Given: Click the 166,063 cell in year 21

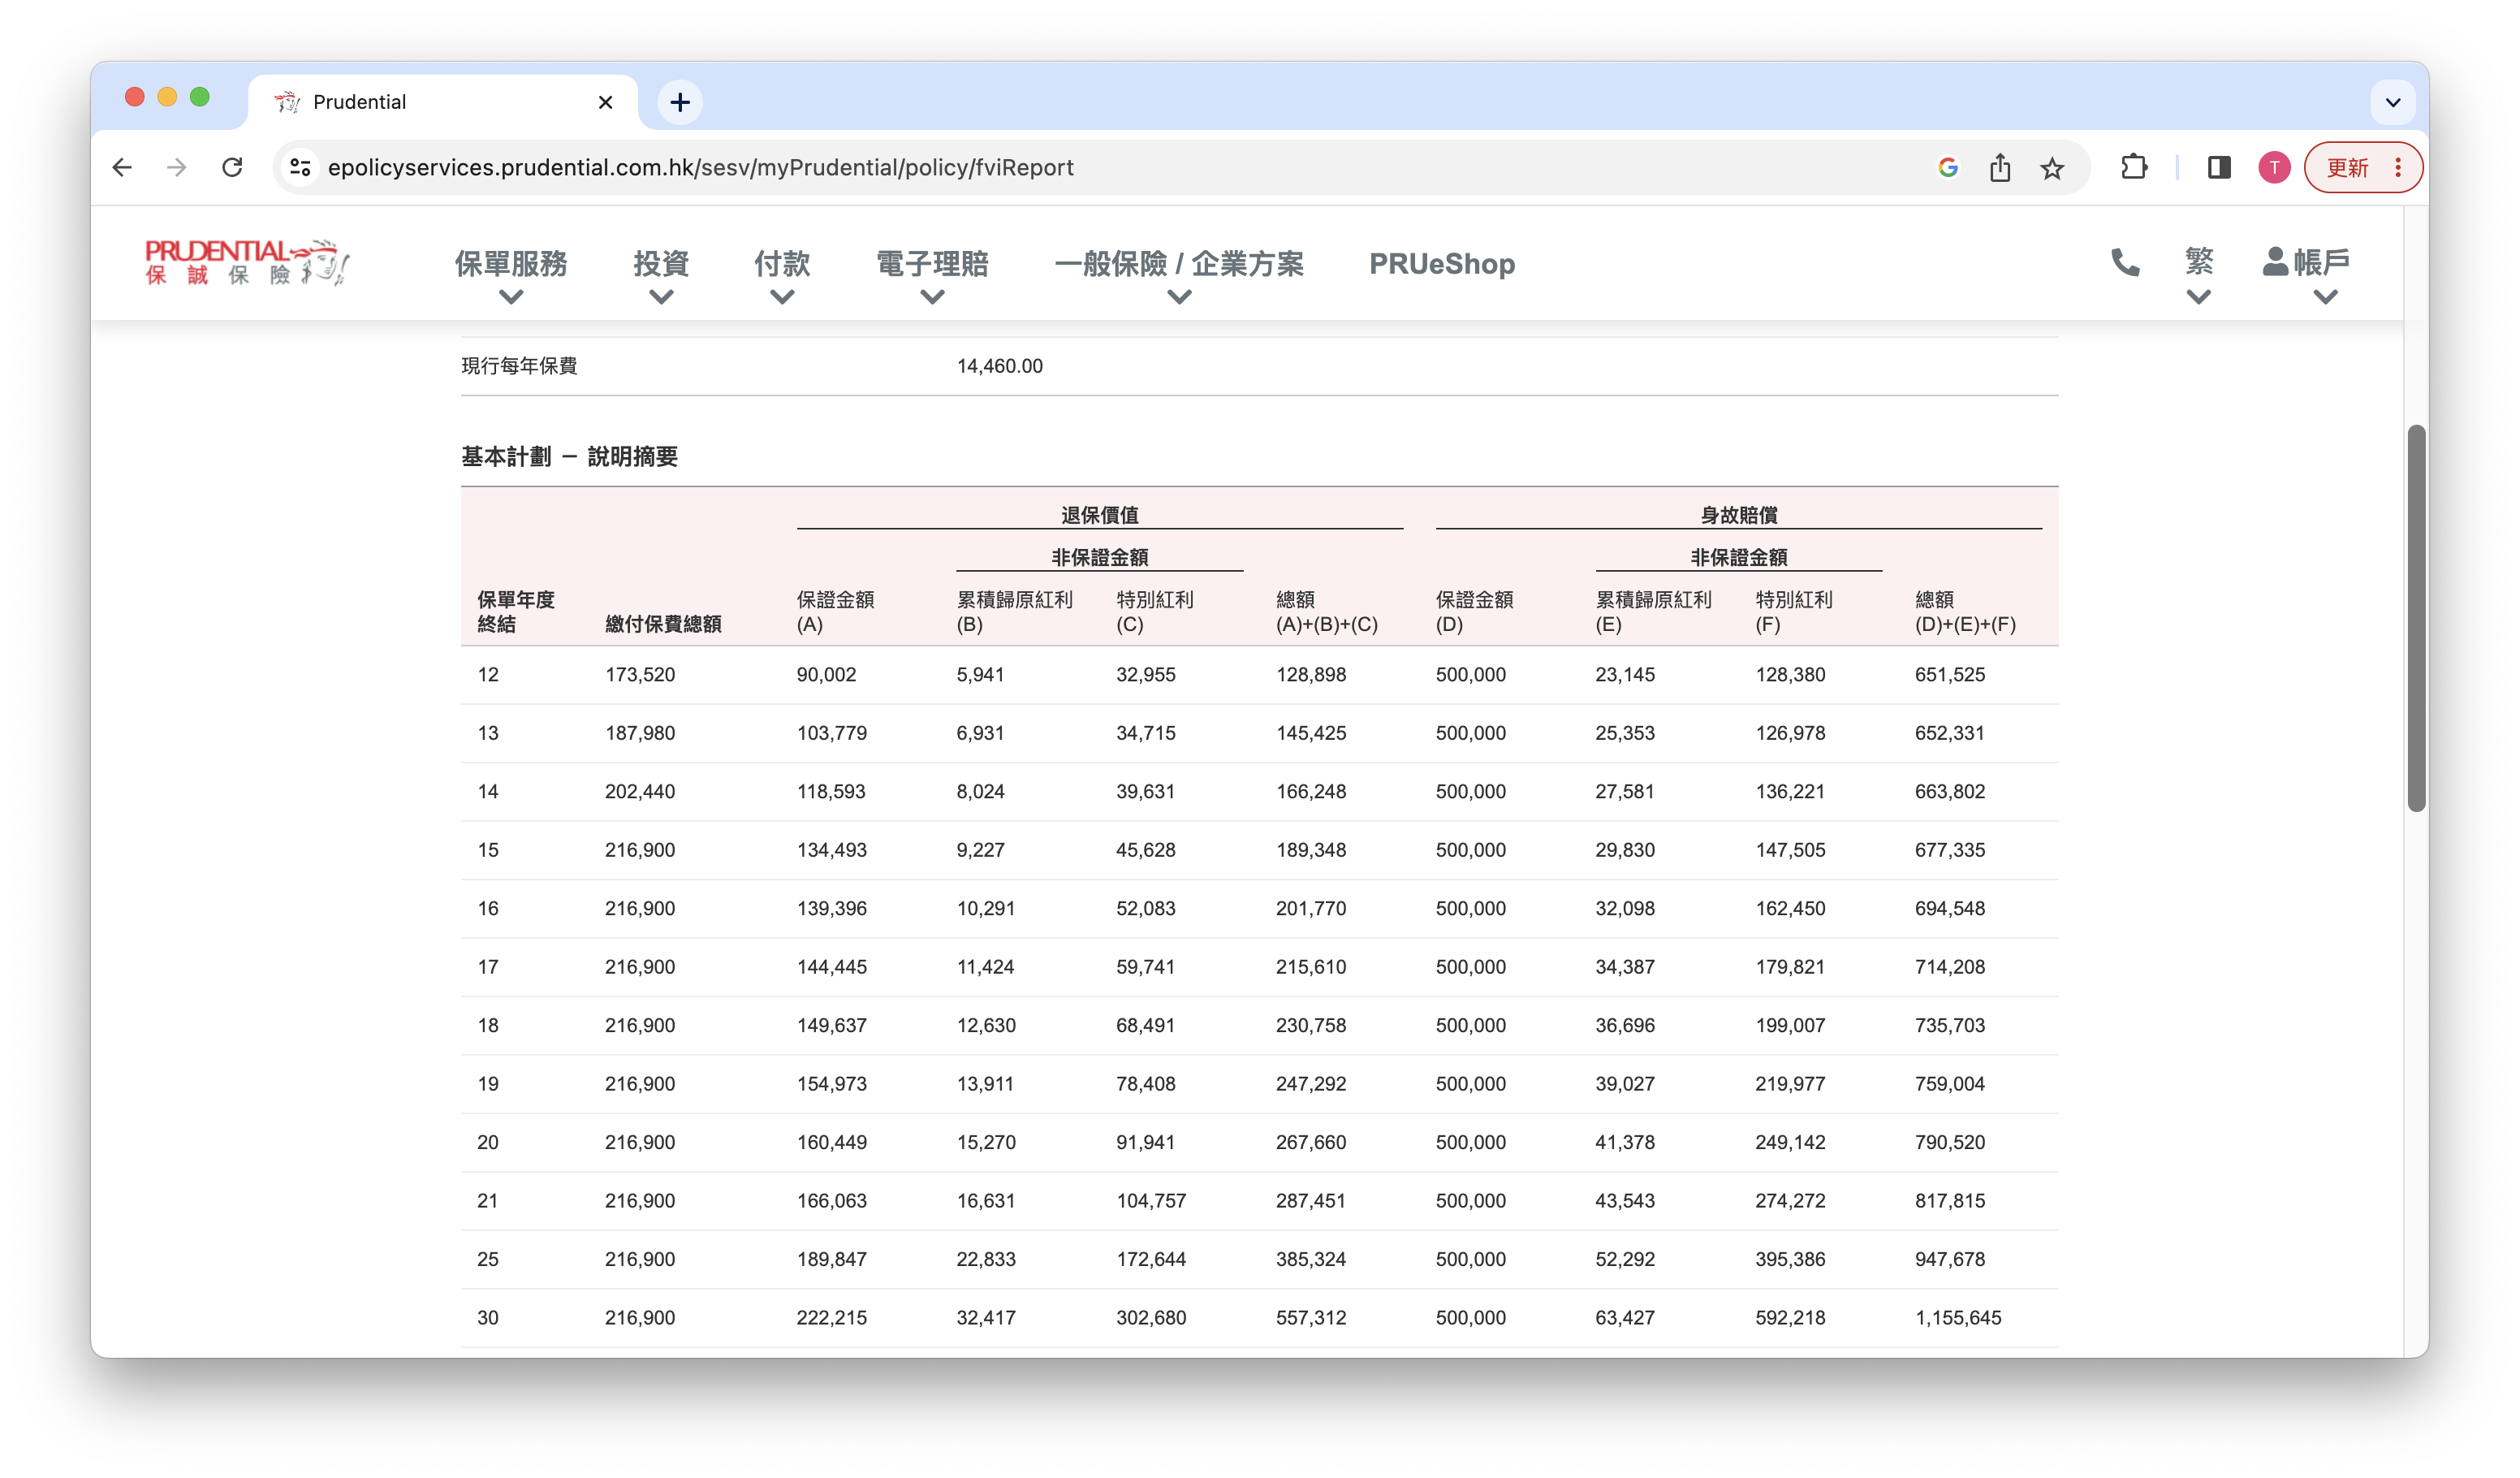Looking at the screenshot, I should [831, 1201].
